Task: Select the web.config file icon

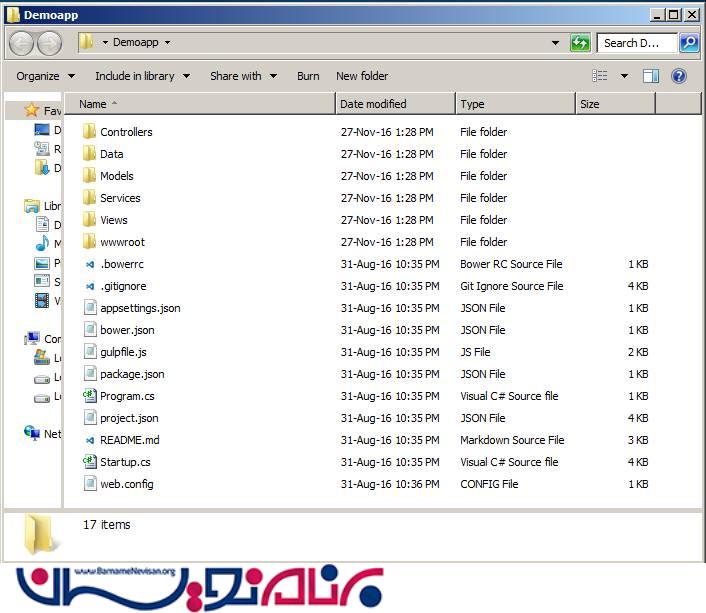Action: (x=90, y=484)
